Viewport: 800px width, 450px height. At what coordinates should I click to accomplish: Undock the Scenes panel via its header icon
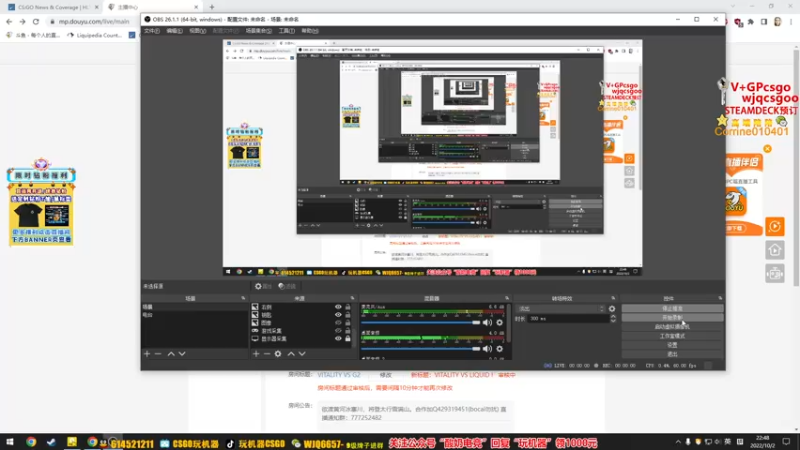click(243, 298)
